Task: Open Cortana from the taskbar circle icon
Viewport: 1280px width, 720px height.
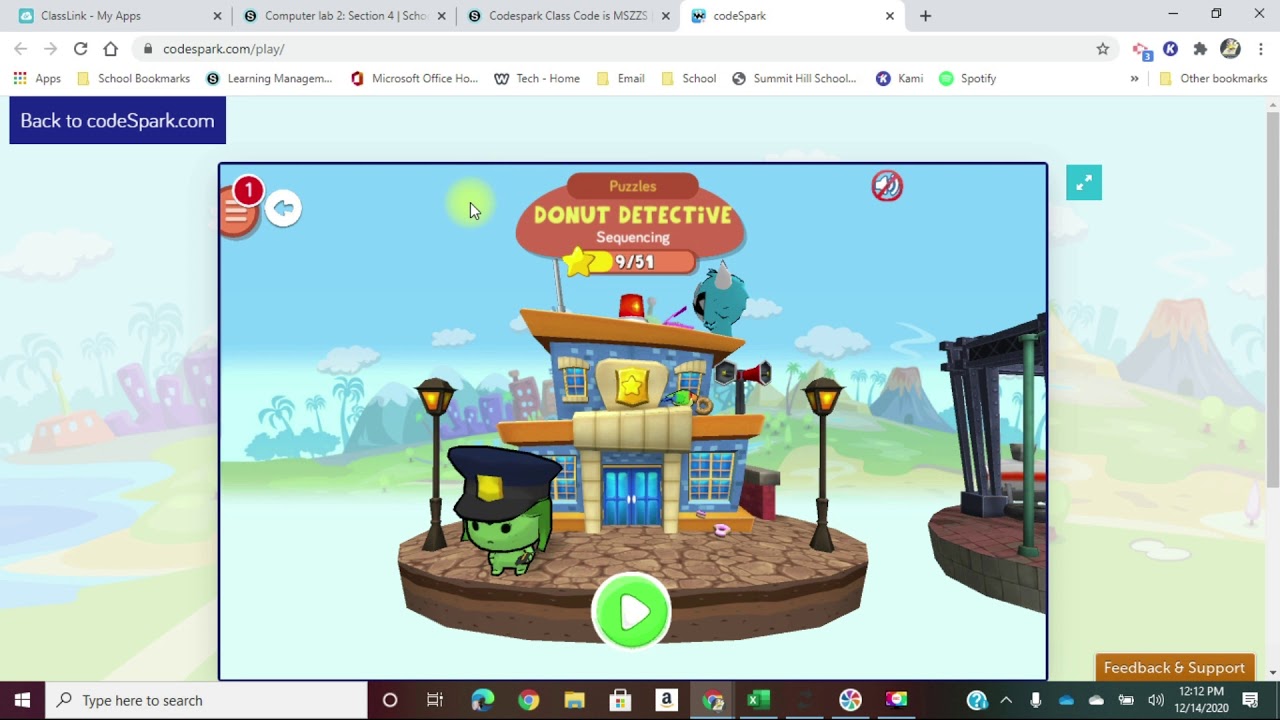Action: (x=390, y=700)
